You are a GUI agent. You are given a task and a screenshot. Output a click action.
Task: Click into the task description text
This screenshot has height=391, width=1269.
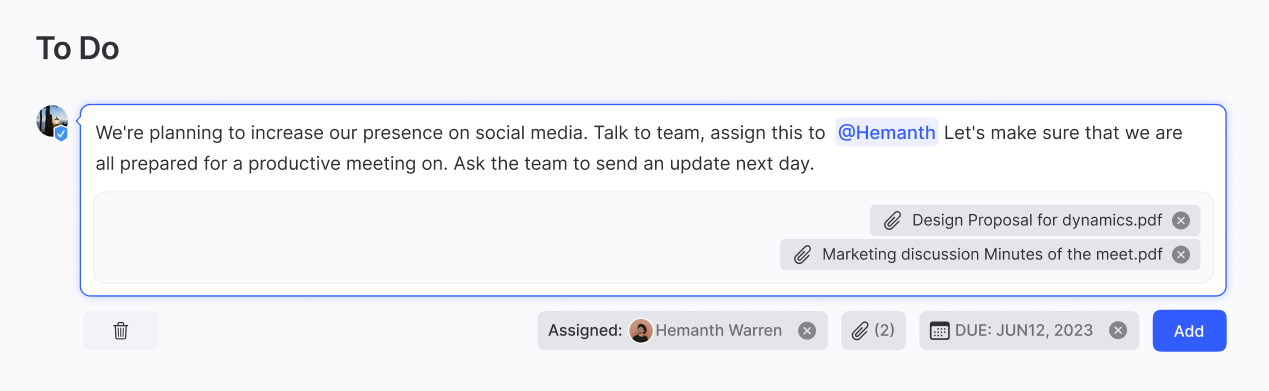[x=639, y=148]
